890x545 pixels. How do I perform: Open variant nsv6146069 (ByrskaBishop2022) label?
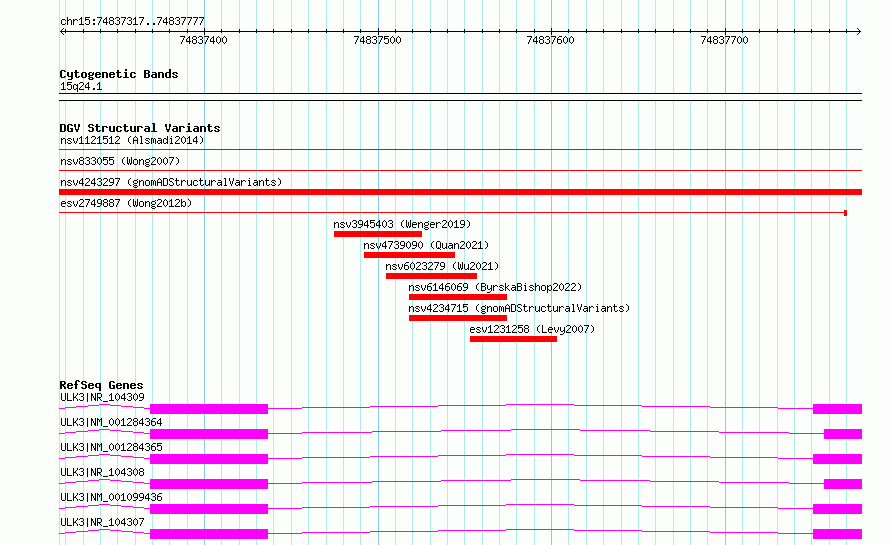click(495, 287)
